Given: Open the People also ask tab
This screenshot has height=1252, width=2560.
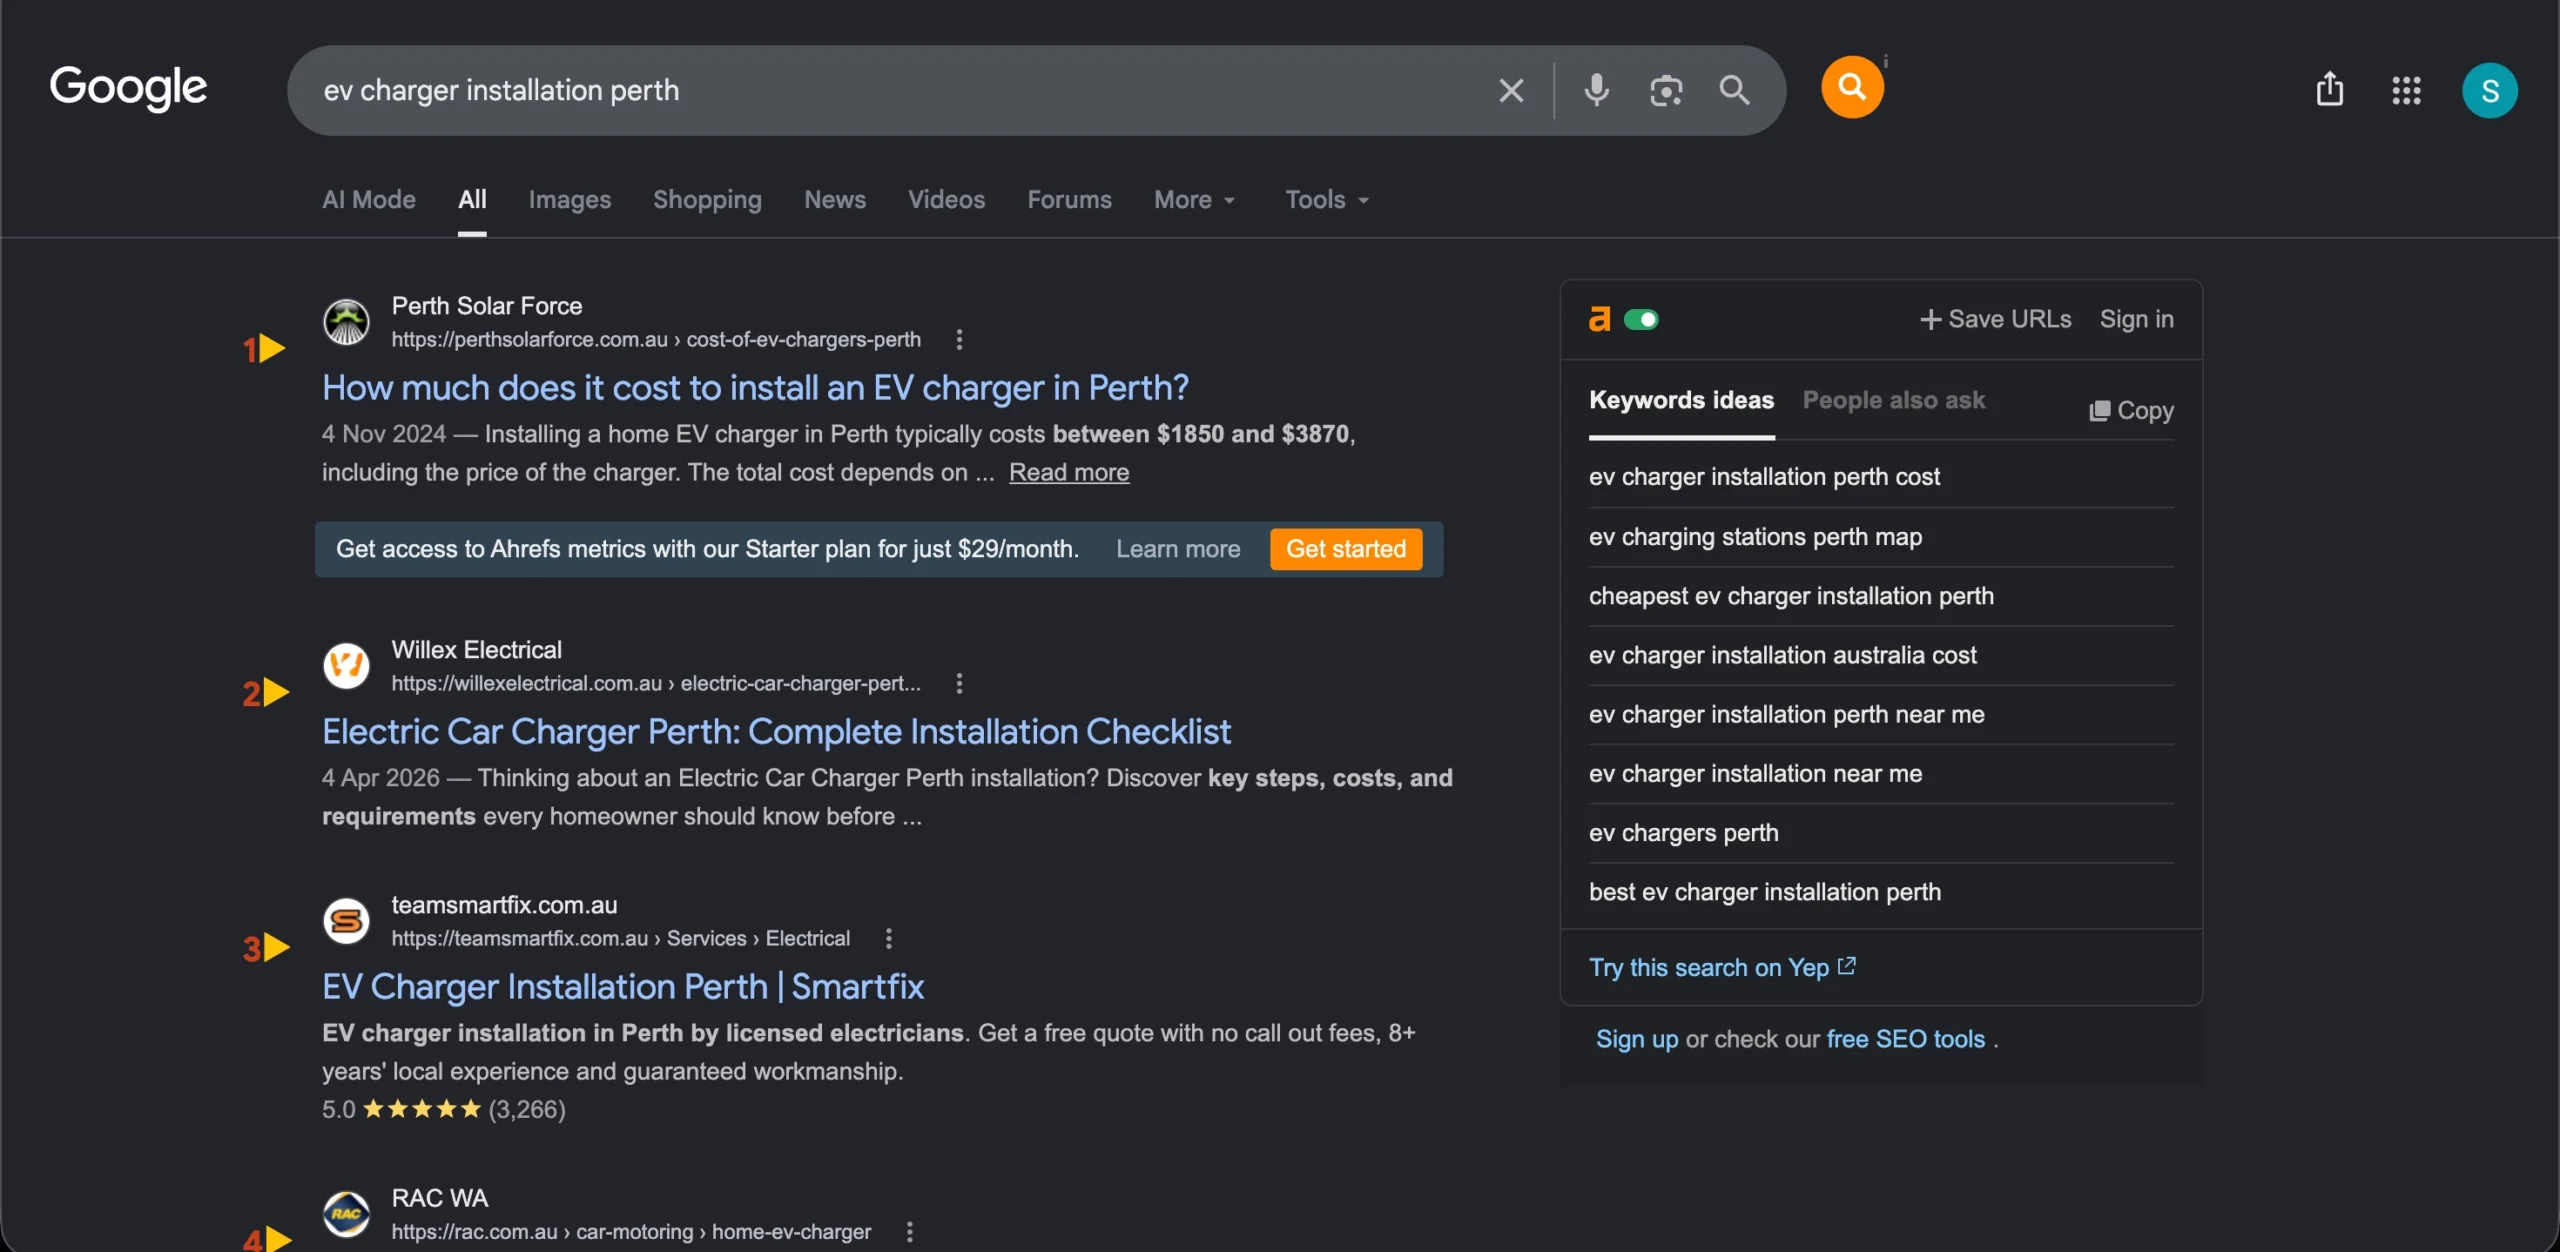Looking at the screenshot, I should (x=1893, y=401).
